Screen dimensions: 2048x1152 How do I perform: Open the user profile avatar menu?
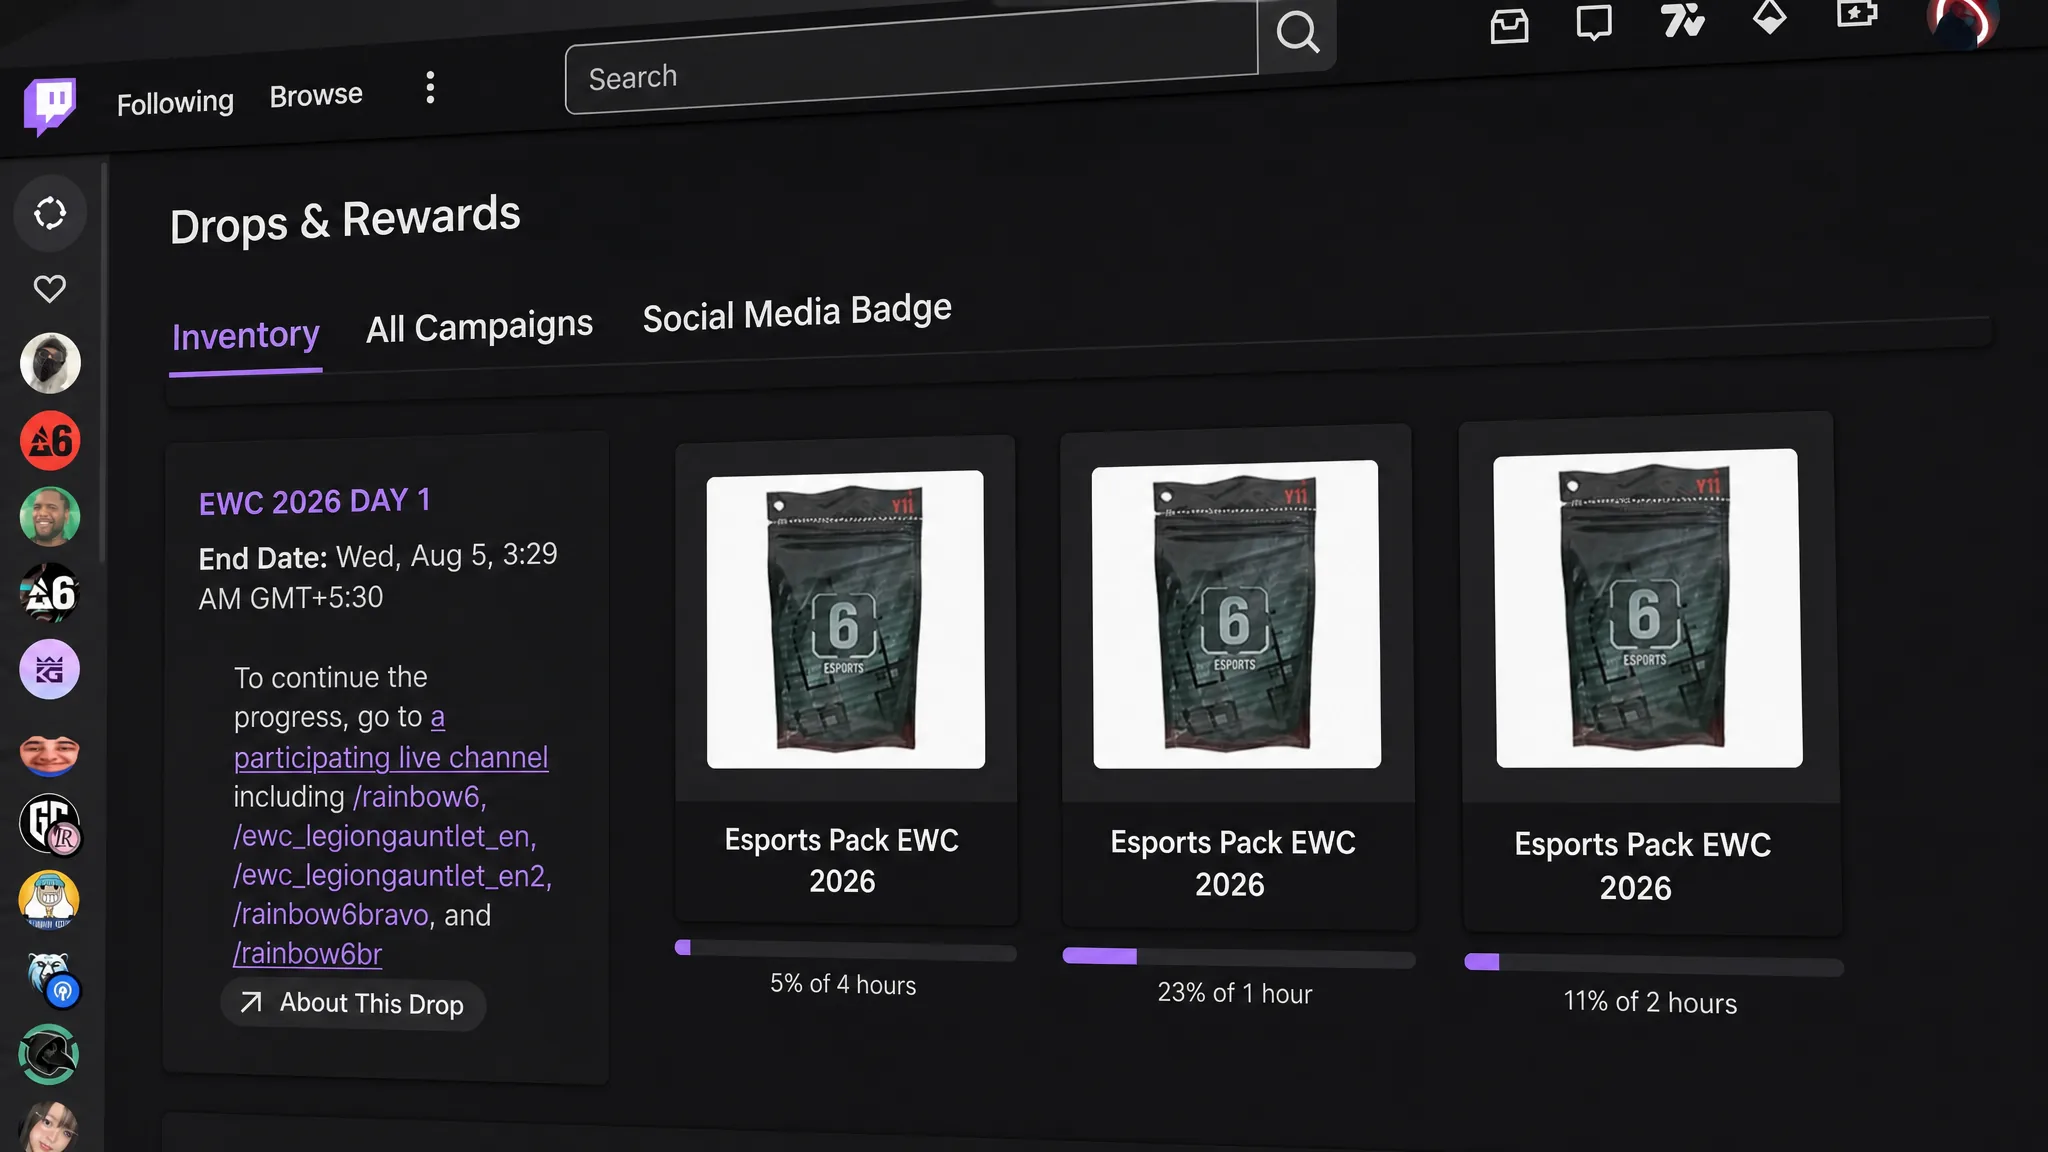coord(1963,20)
